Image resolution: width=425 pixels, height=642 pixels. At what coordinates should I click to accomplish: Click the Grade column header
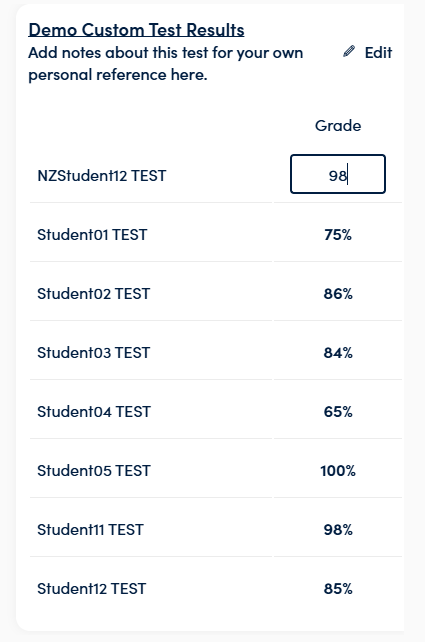(x=338, y=125)
